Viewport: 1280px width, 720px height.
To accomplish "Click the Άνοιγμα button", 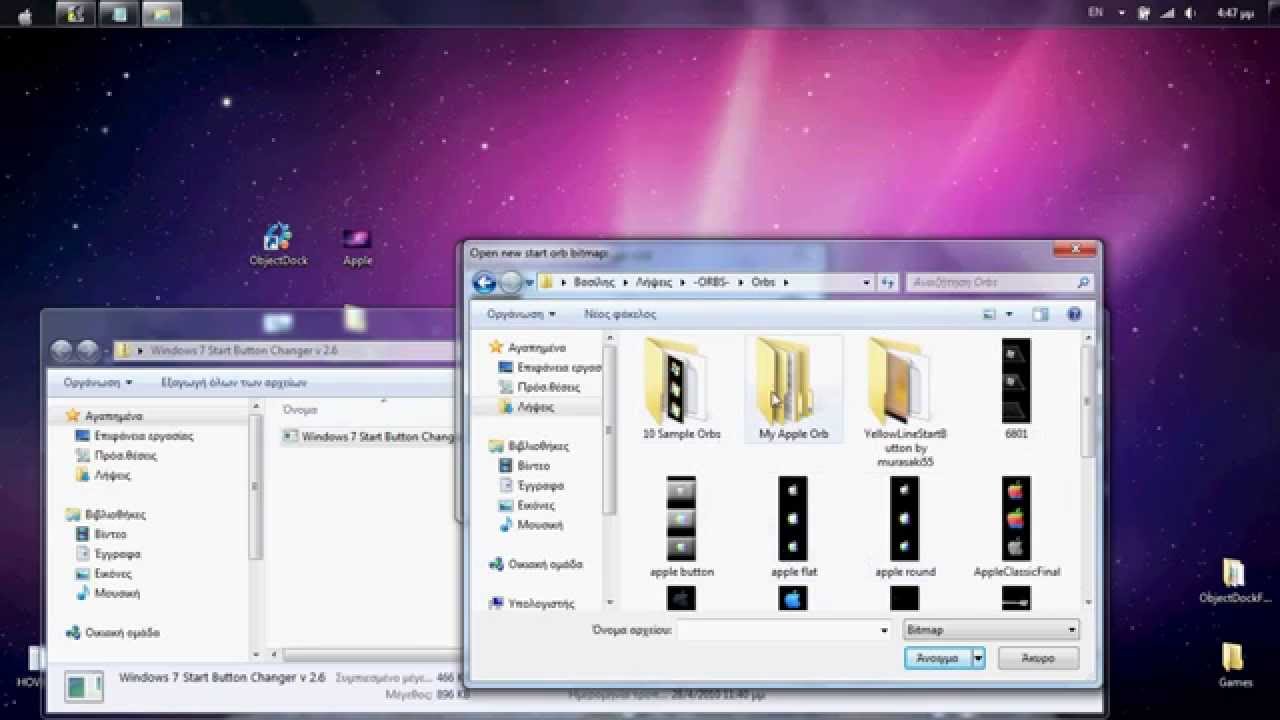I will 937,658.
